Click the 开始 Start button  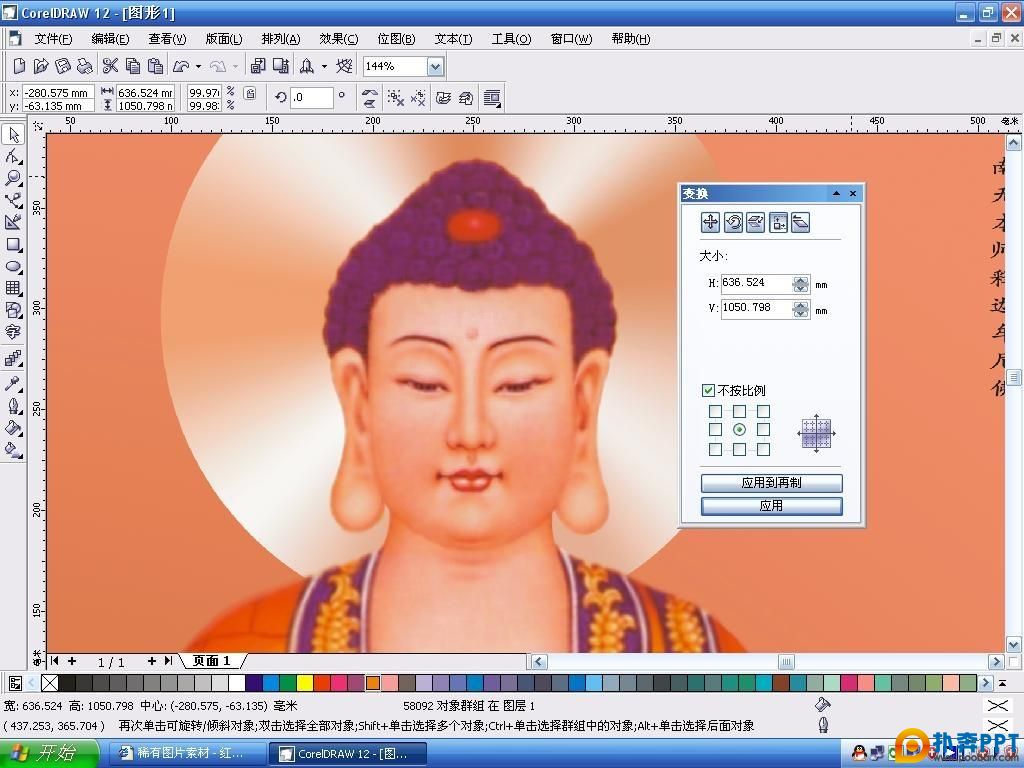click(x=48, y=753)
